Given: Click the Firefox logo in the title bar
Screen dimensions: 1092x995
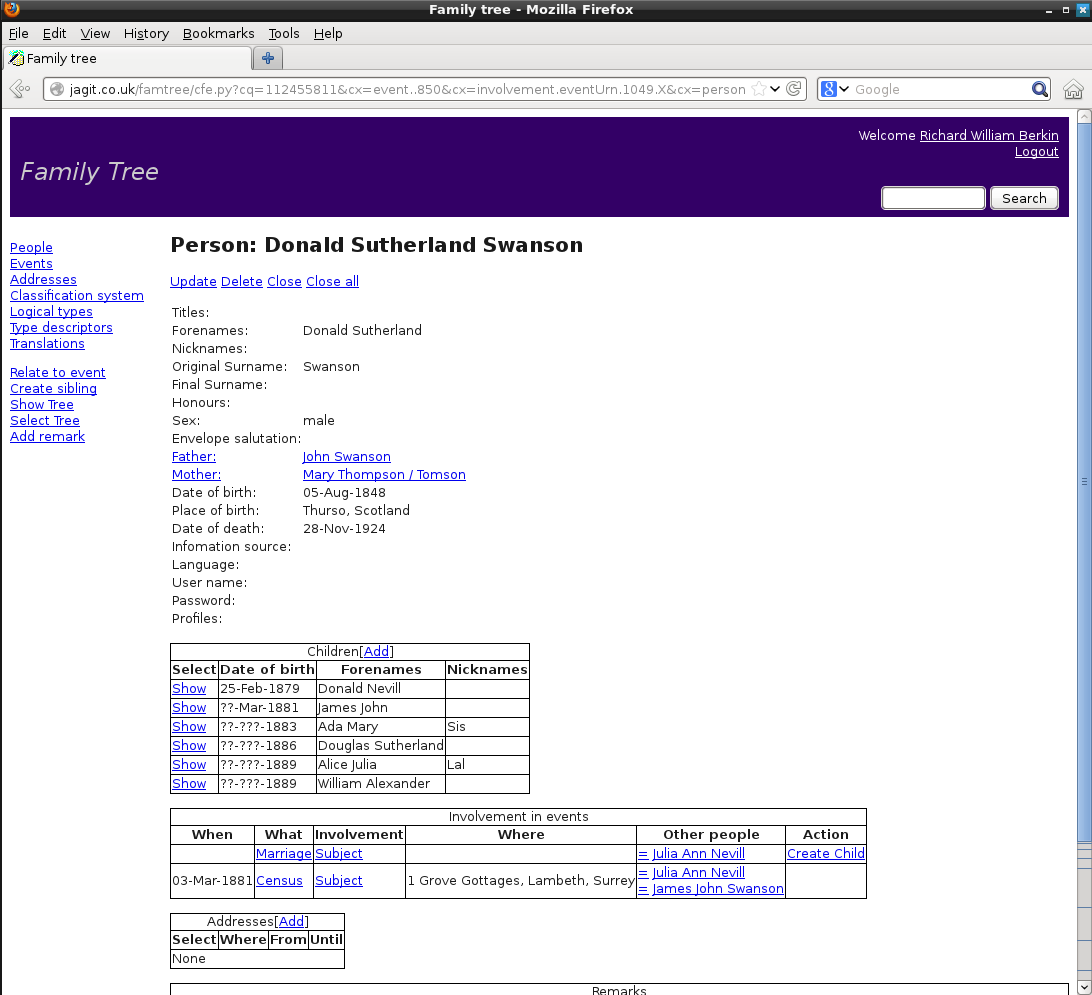Looking at the screenshot, I should coord(11,10).
